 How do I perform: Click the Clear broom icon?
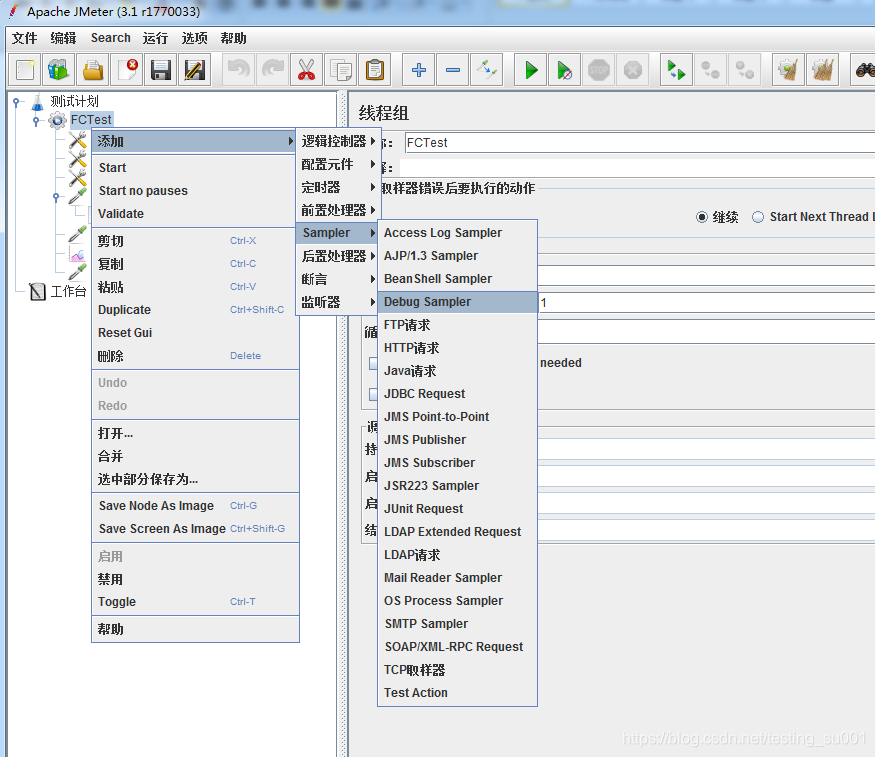pyautogui.click(x=789, y=70)
